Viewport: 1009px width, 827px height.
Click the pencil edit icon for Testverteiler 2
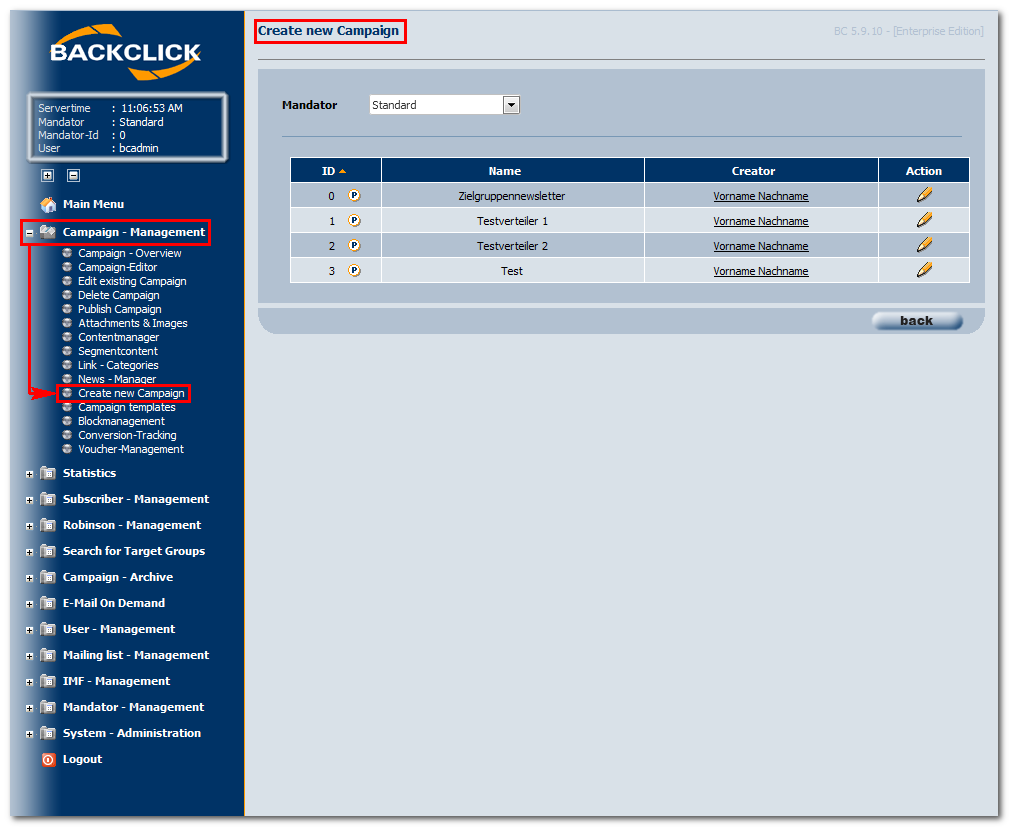tap(924, 245)
